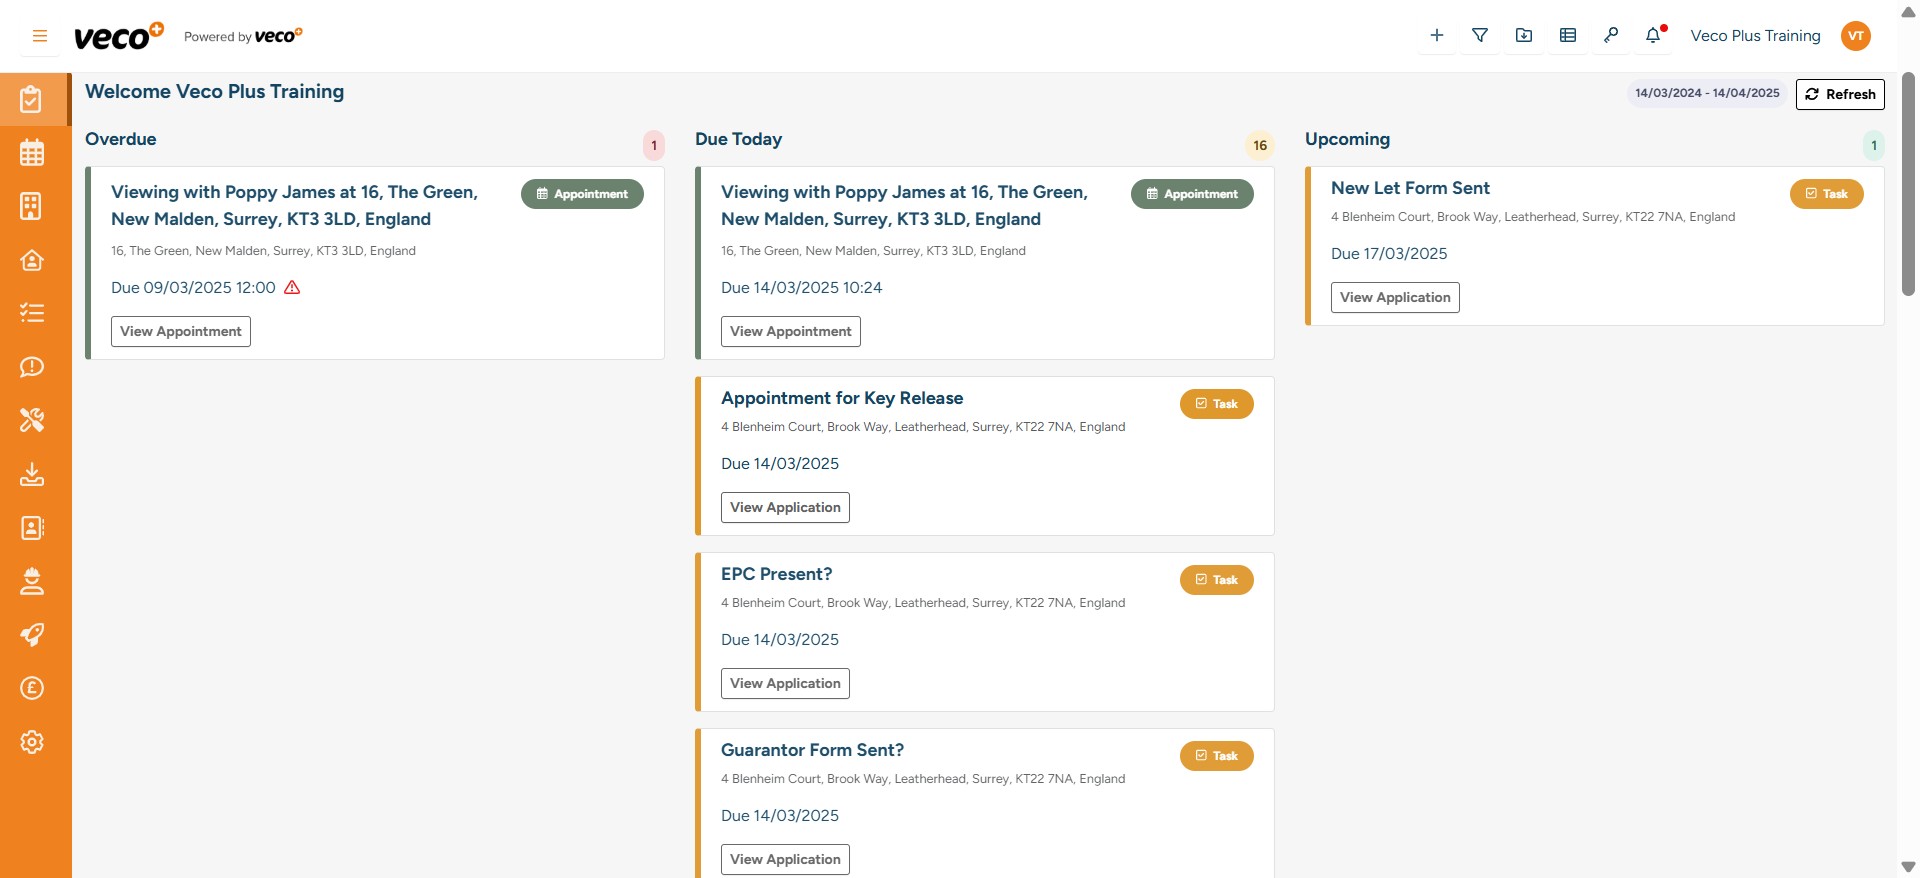Screen dimensions: 1920x878
Task: Click the scrollbar up arrow
Action: pyautogui.click(x=1908, y=11)
